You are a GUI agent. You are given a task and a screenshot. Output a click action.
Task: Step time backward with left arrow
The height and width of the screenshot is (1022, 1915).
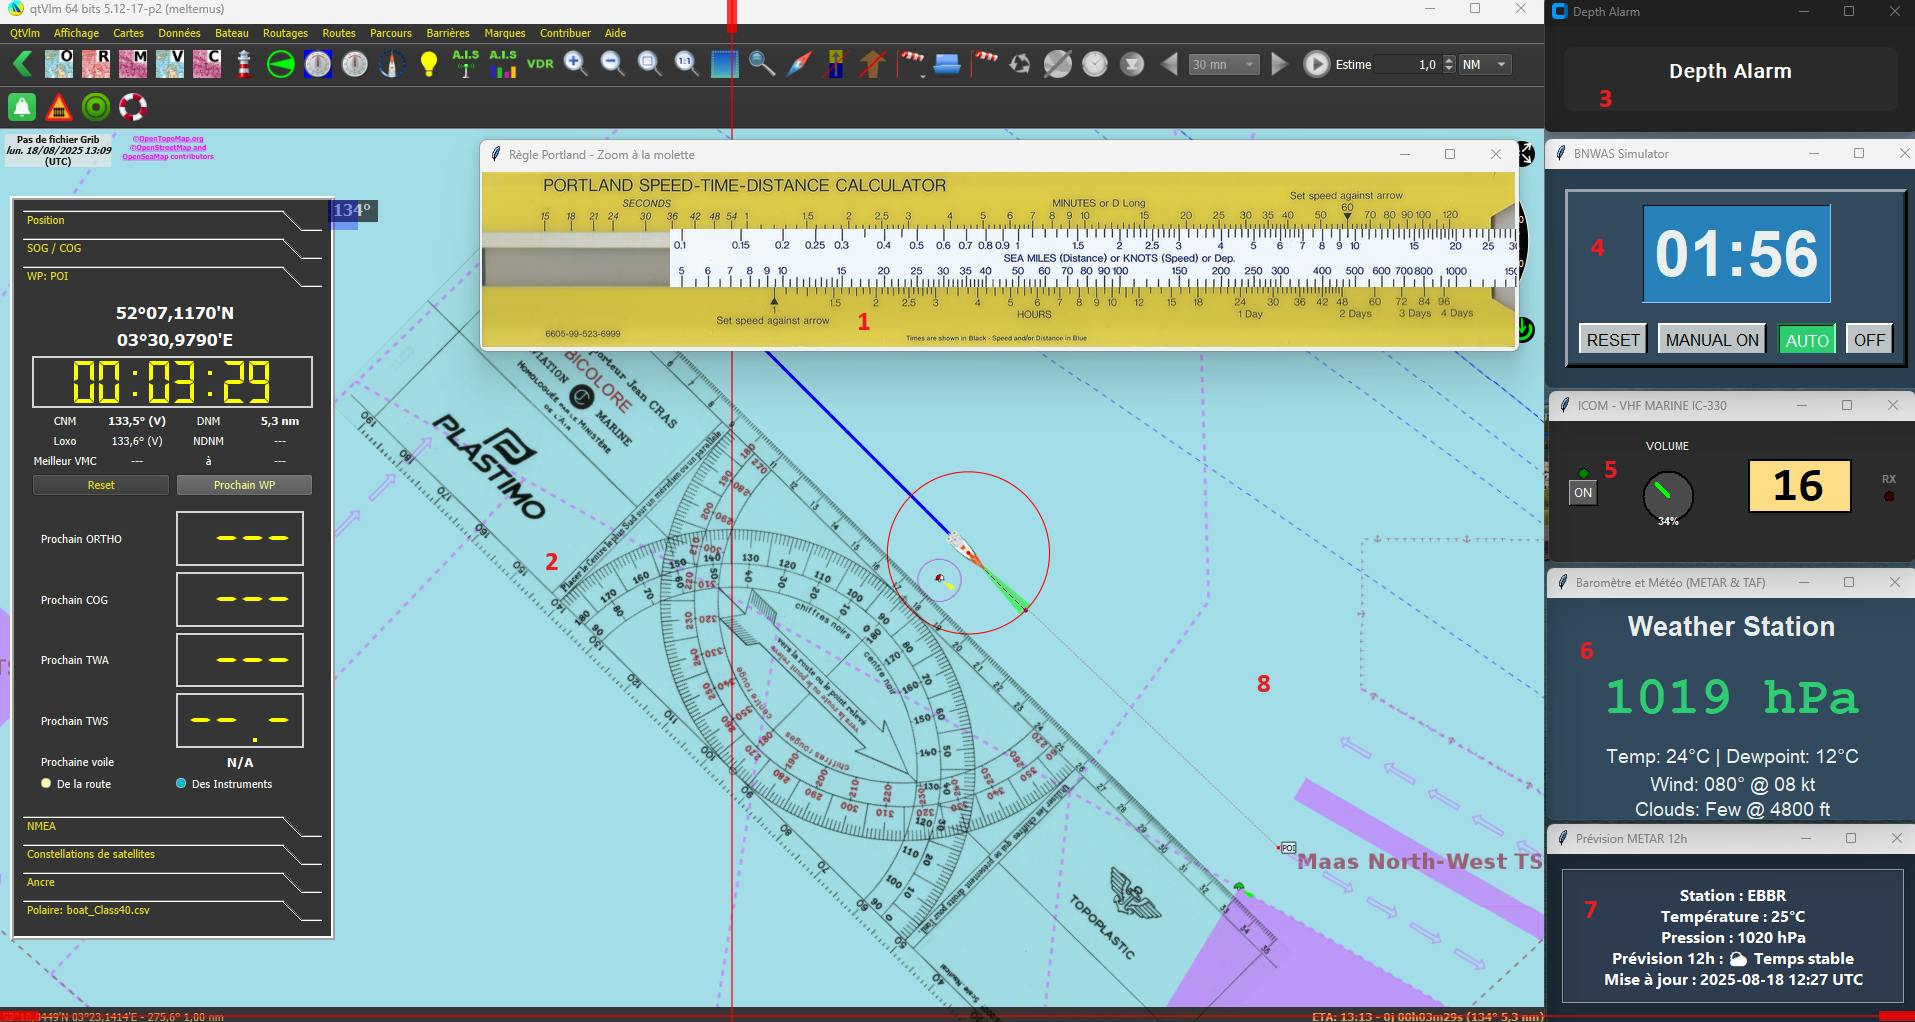pos(1169,65)
